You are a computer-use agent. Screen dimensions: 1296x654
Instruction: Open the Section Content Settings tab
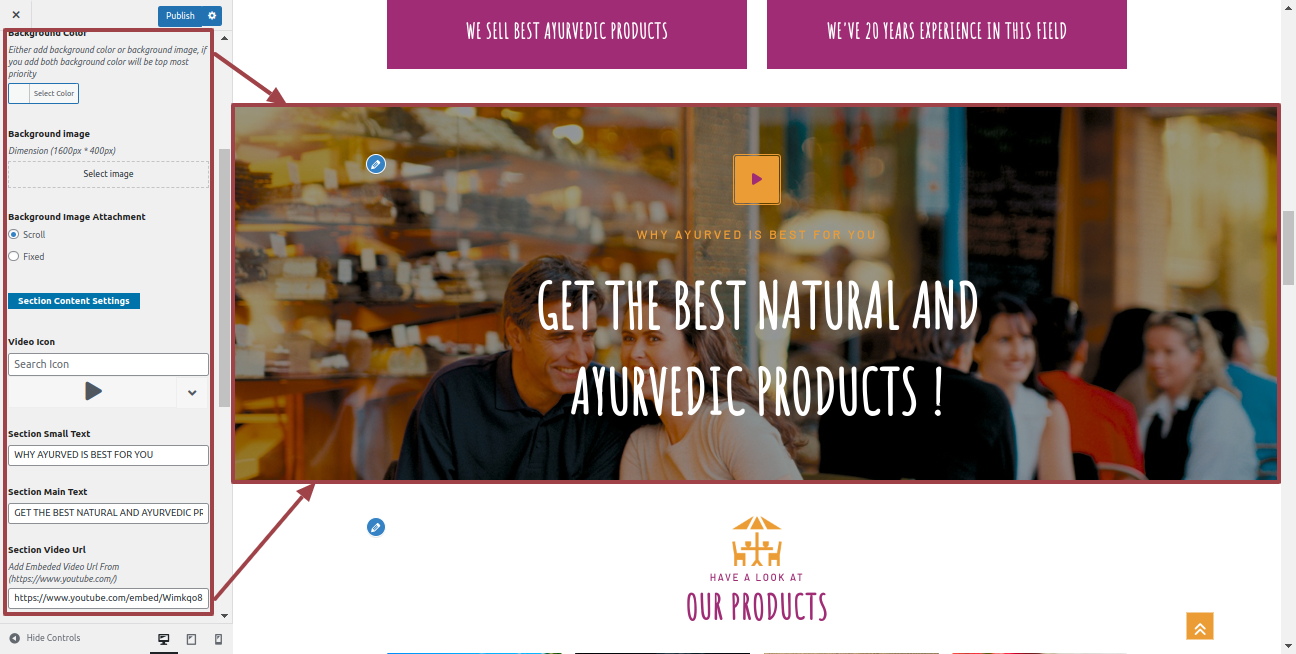click(x=74, y=301)
